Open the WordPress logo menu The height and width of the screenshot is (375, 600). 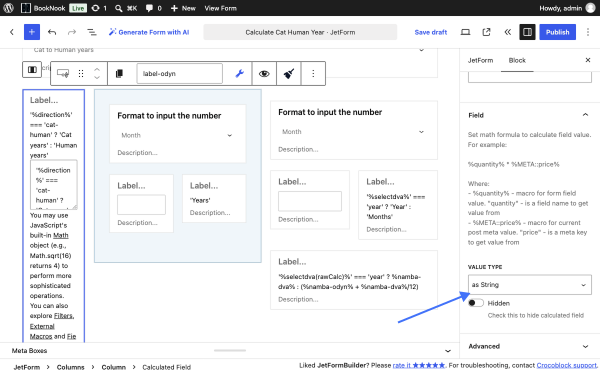[8, 8]
